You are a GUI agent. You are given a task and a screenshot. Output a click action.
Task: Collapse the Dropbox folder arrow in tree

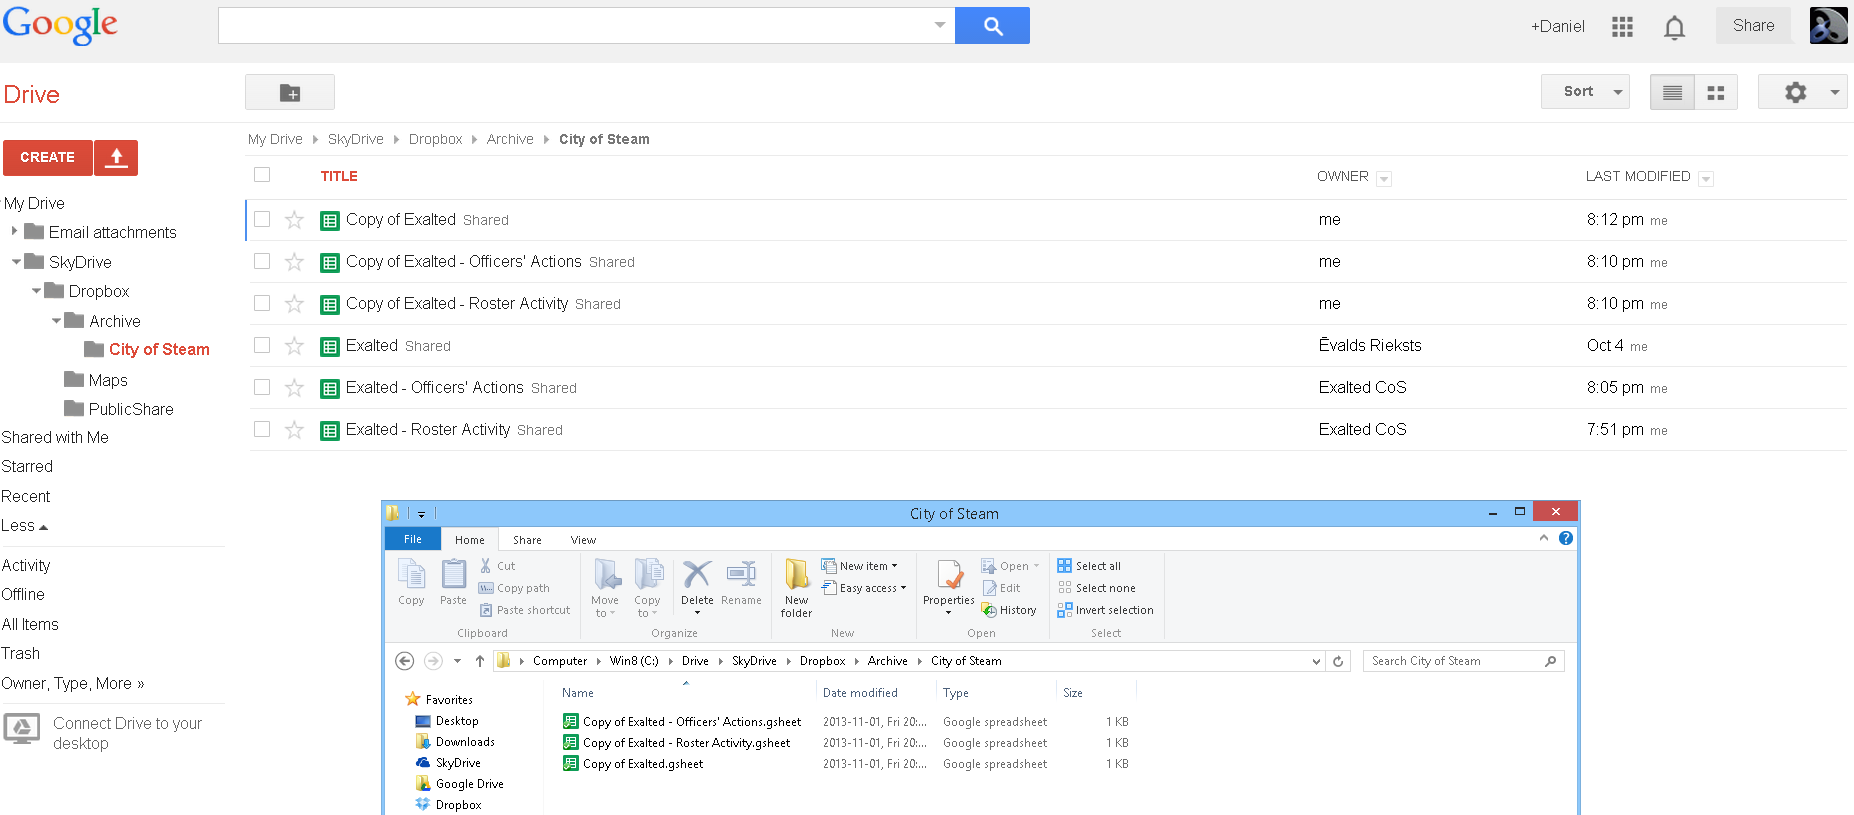pos(36,291)
